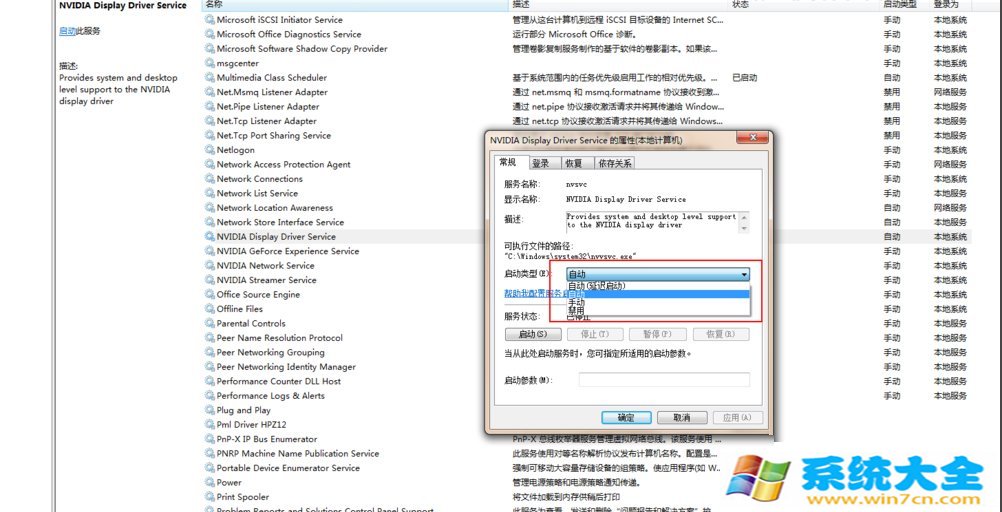Choose 手动 in the startup type list
The width and height of the screenshot is (1002, 512).
pos(576,302)
